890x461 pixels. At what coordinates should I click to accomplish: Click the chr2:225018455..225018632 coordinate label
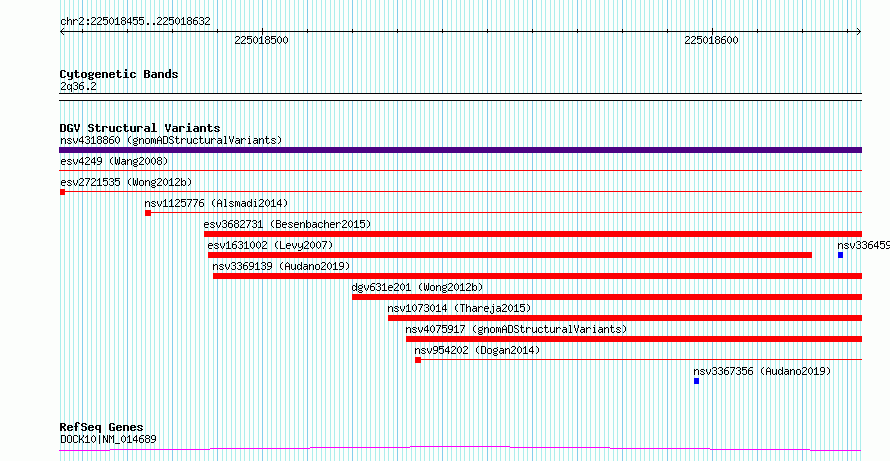(x=135, y=22)
